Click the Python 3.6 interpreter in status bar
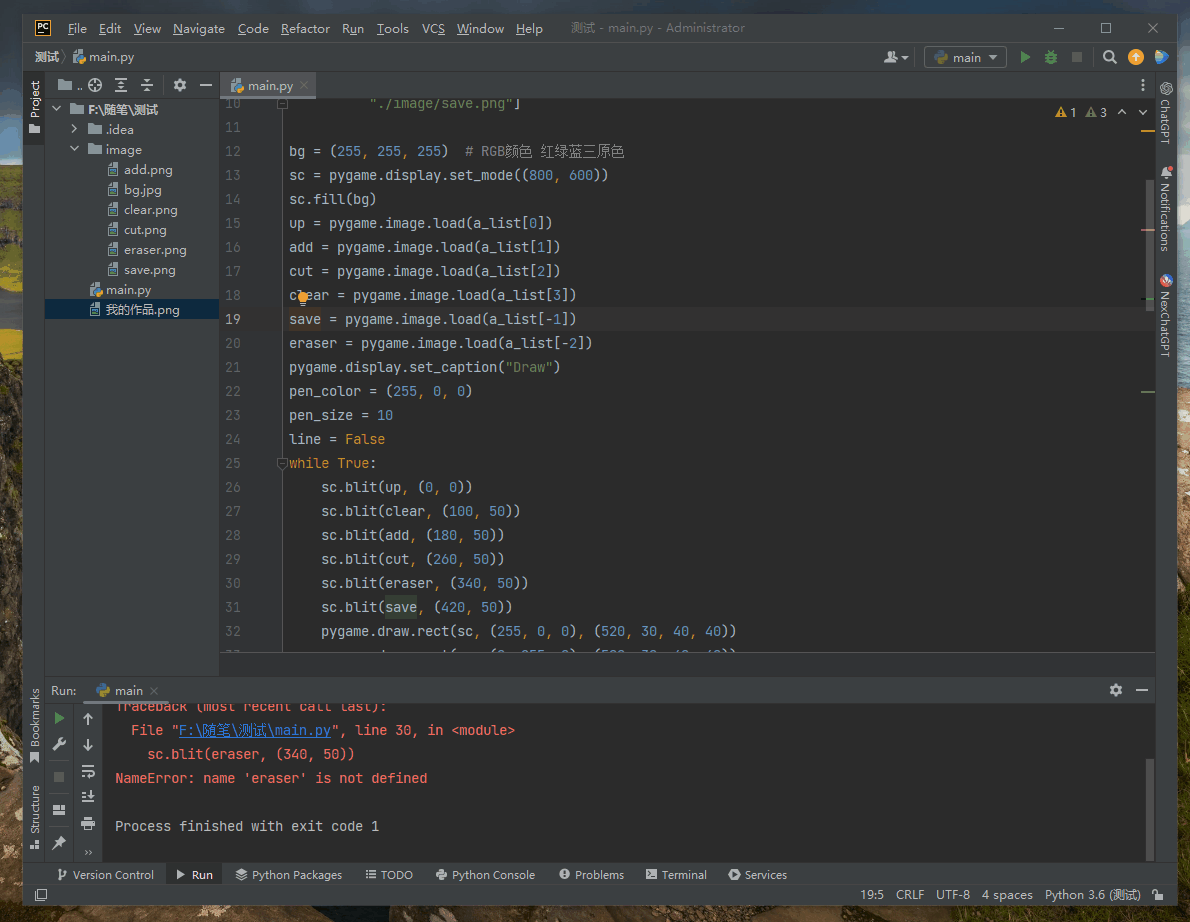1190x922 pixels. click(1092, 895)
